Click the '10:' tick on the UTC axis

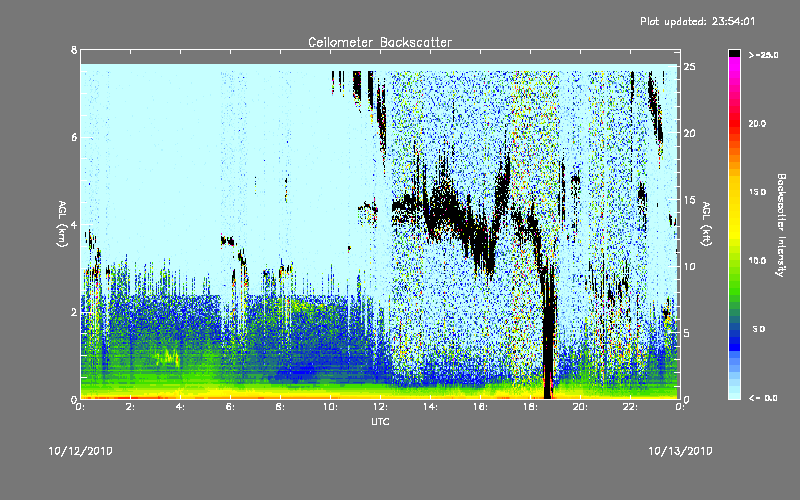click(330, 407)
